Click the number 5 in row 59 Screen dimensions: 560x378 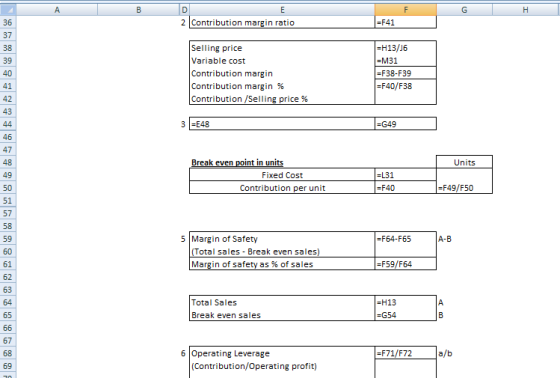(x=183, y=239)
